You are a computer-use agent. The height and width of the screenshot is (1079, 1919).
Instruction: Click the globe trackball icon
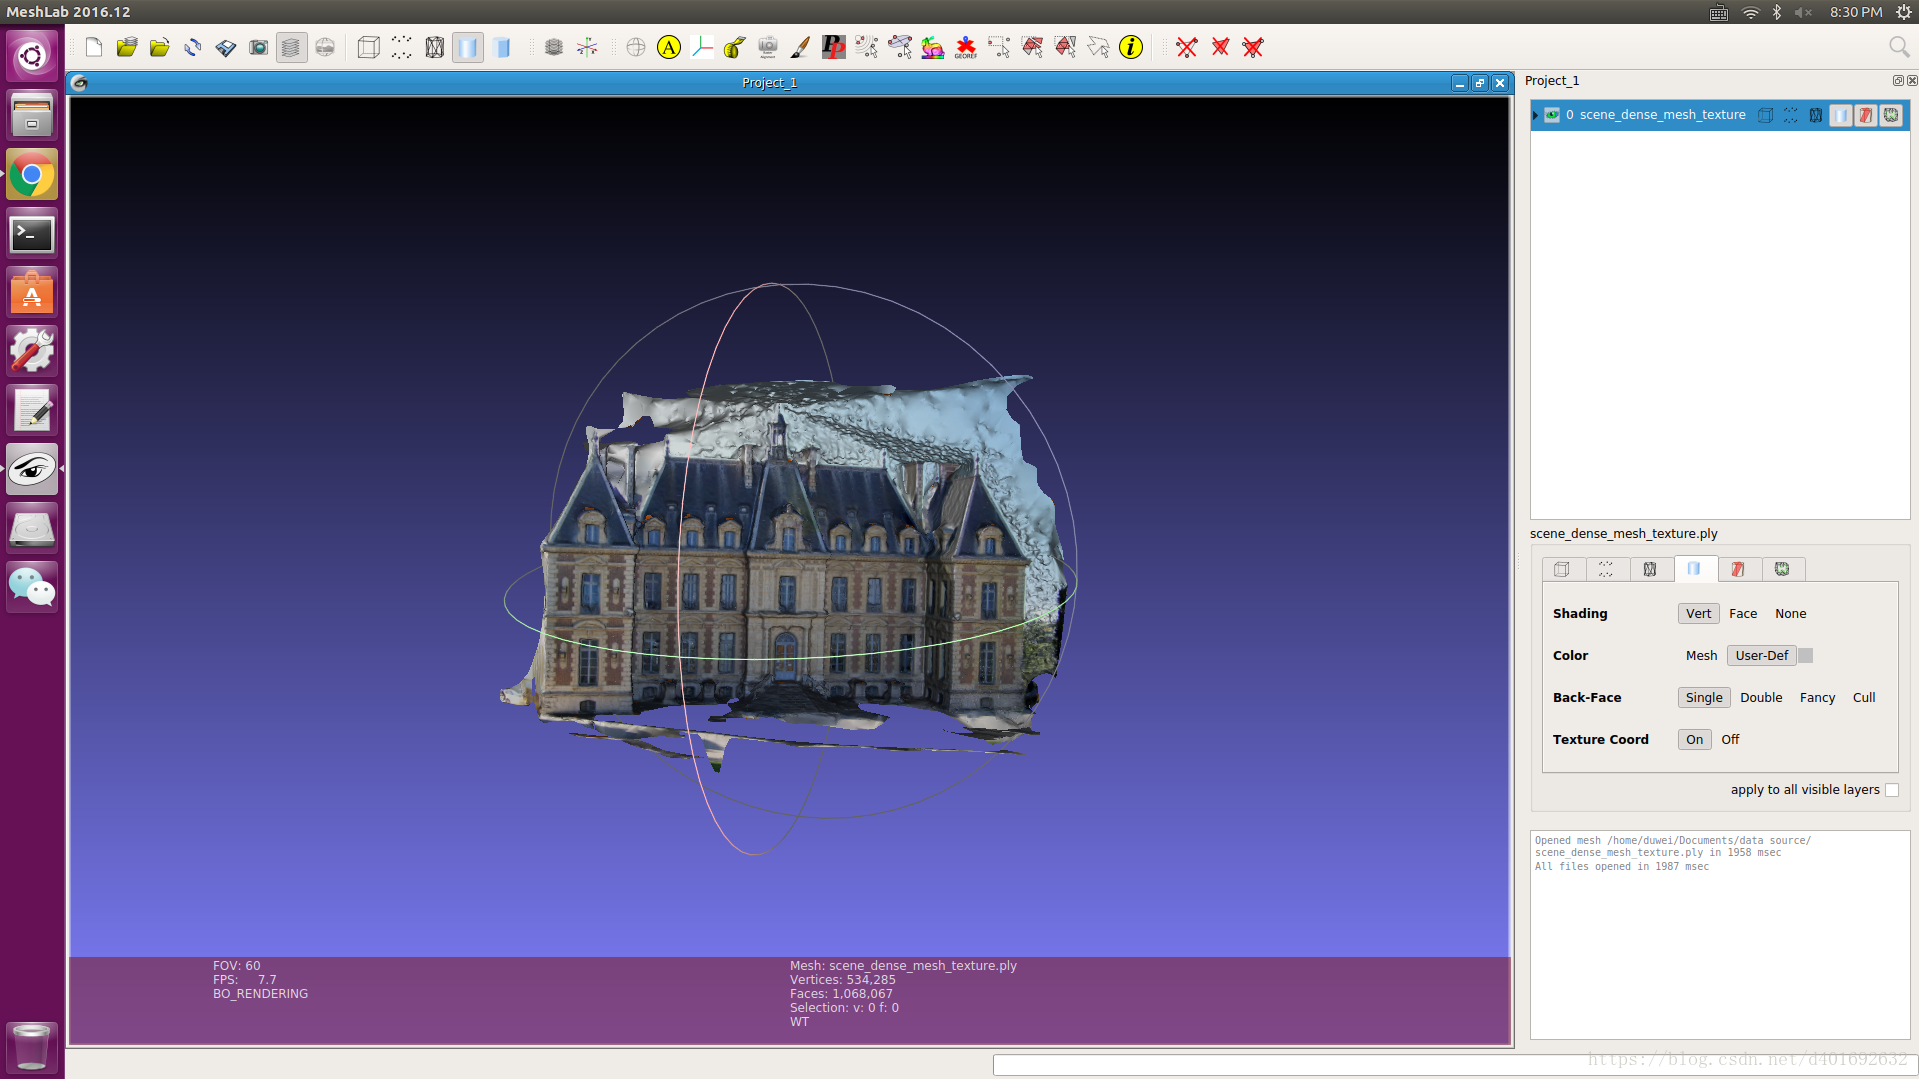pos(636,47)
